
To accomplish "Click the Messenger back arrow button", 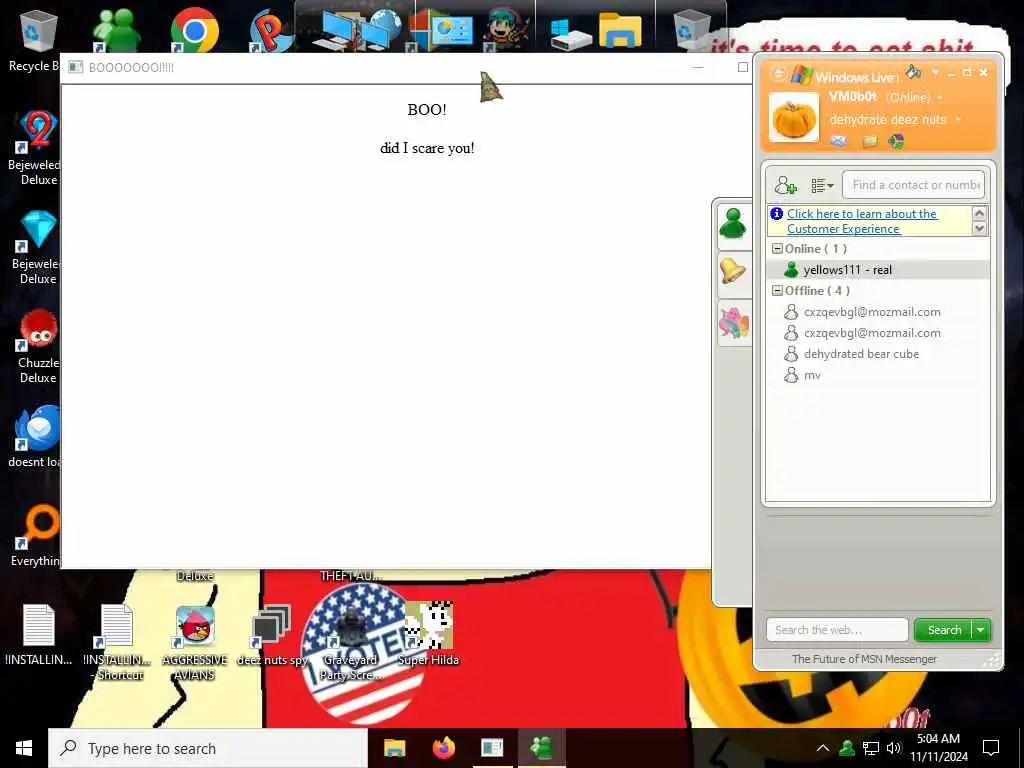I will (778, 74).
